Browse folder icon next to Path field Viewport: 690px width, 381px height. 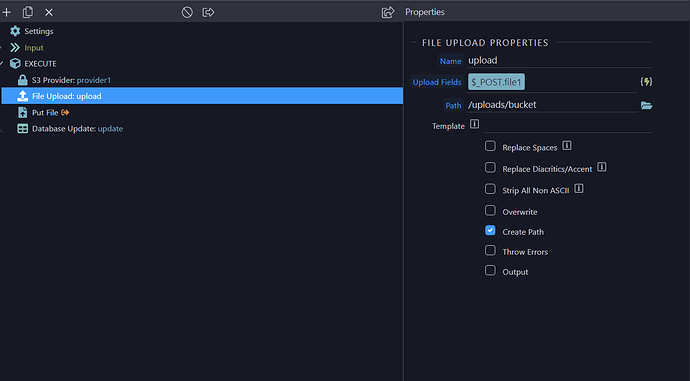coord(646,105)
